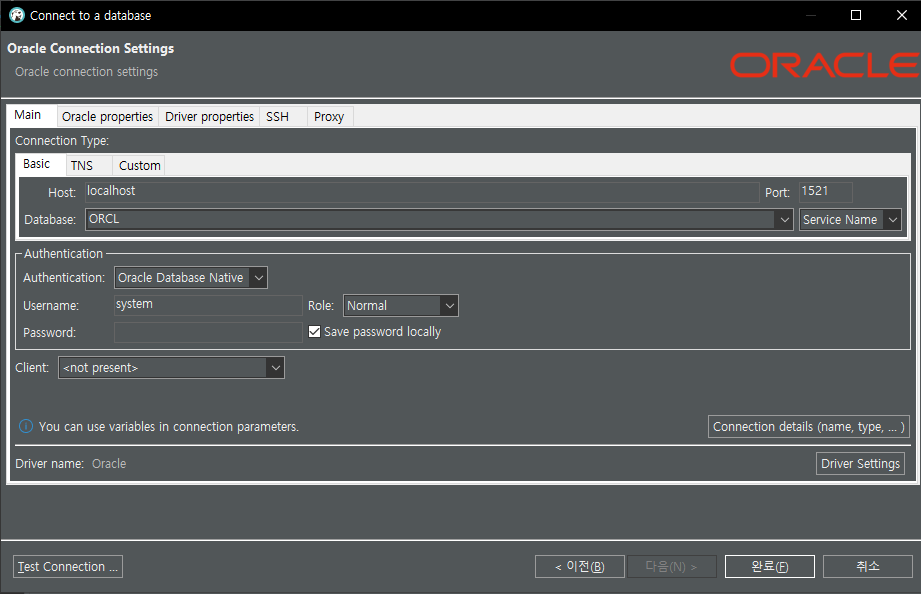Toggle the Save password locally checkbox
921x594 pixels.
314,331
